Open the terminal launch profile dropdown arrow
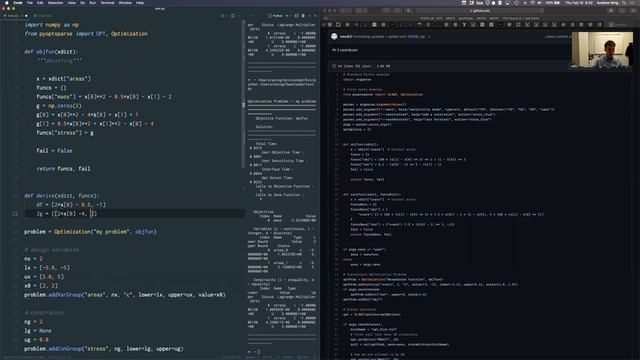Viewport: 640px width, 360px height. pyautogui.click(x=291, y=16)
